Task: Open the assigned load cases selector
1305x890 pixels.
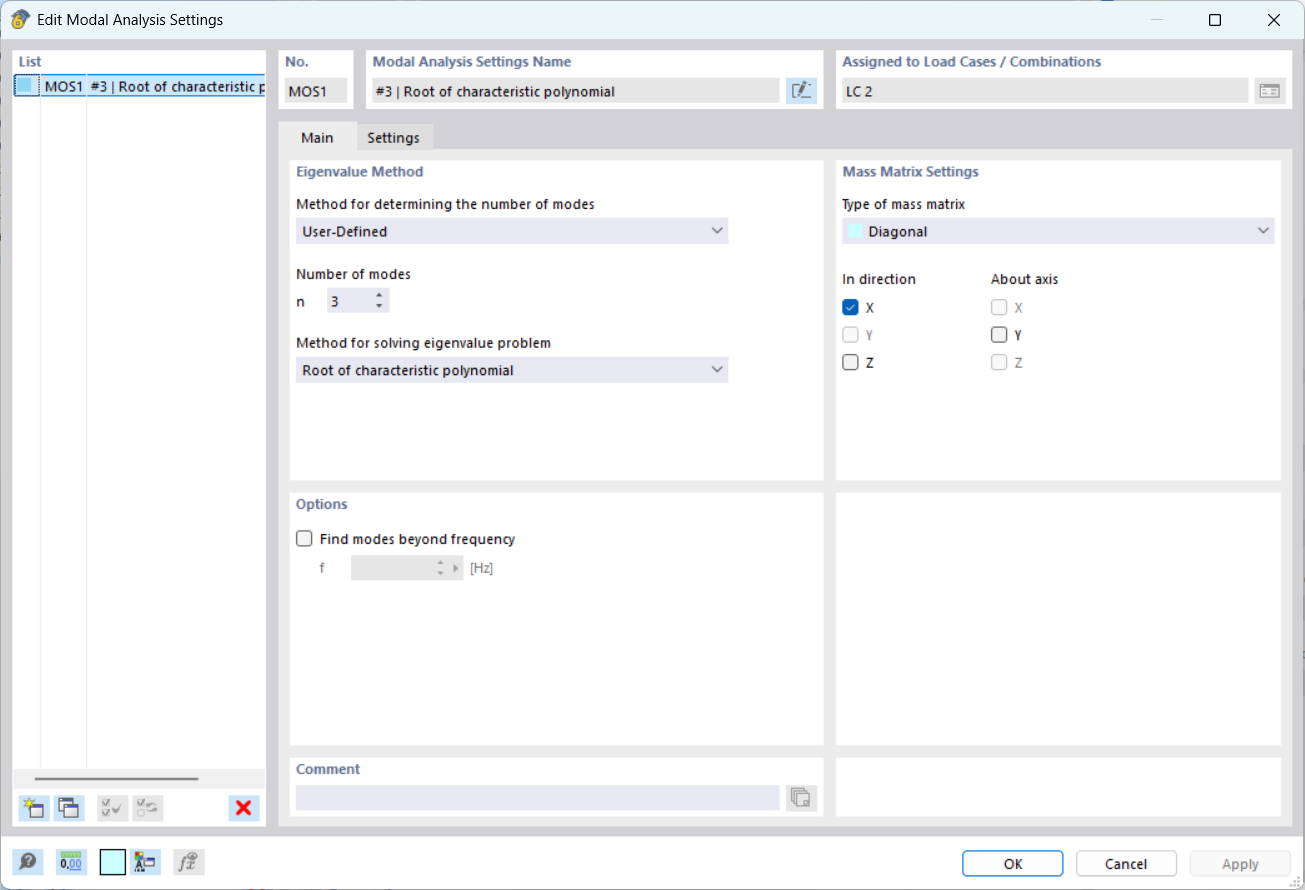Action: click(x=1269, y=90)
